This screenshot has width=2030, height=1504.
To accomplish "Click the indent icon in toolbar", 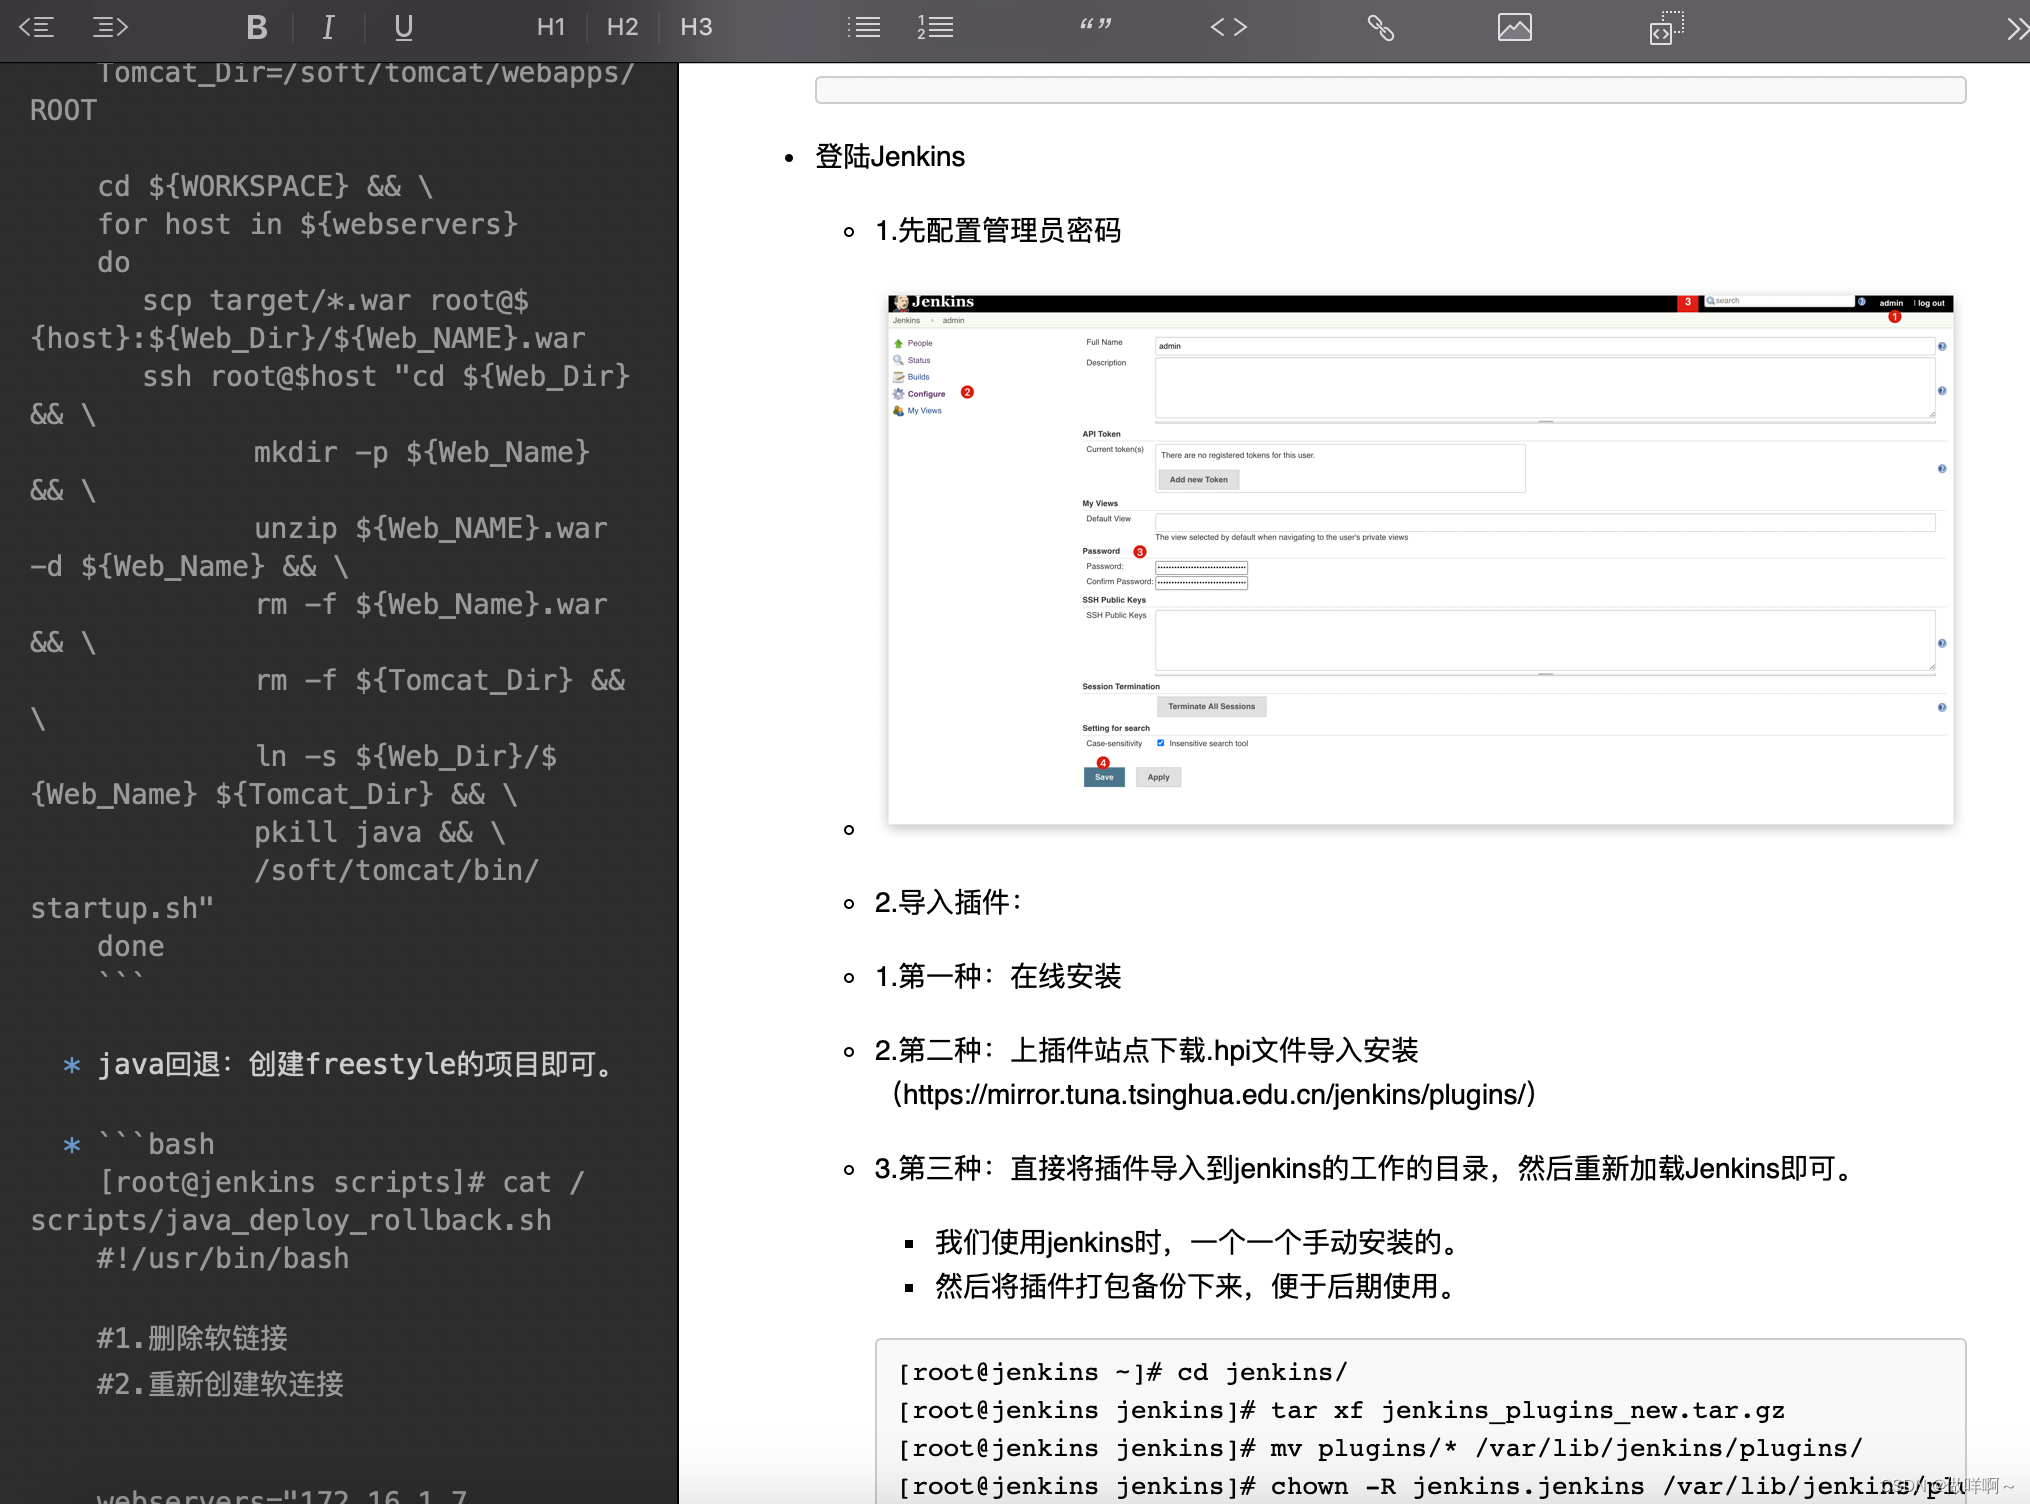I will tap(110, 27).
